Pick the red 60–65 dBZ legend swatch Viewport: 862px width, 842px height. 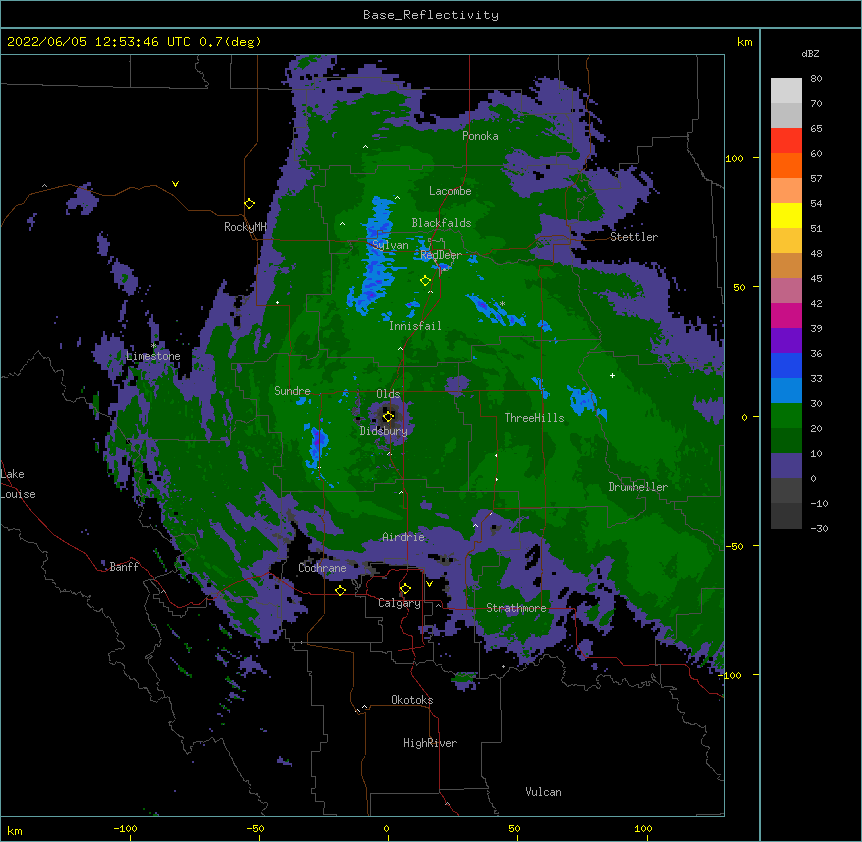point(786,140)
